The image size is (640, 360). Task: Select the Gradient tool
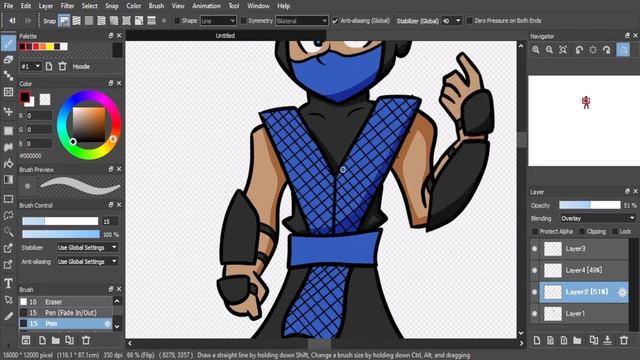click(x=8, y=180)
